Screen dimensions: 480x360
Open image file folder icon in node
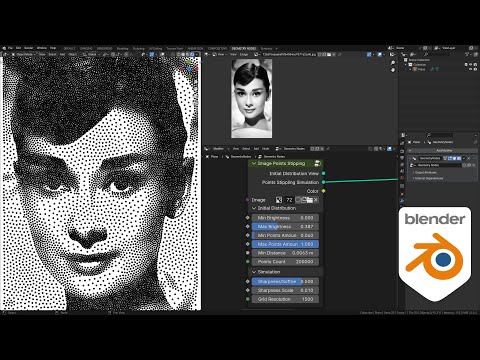309,200
